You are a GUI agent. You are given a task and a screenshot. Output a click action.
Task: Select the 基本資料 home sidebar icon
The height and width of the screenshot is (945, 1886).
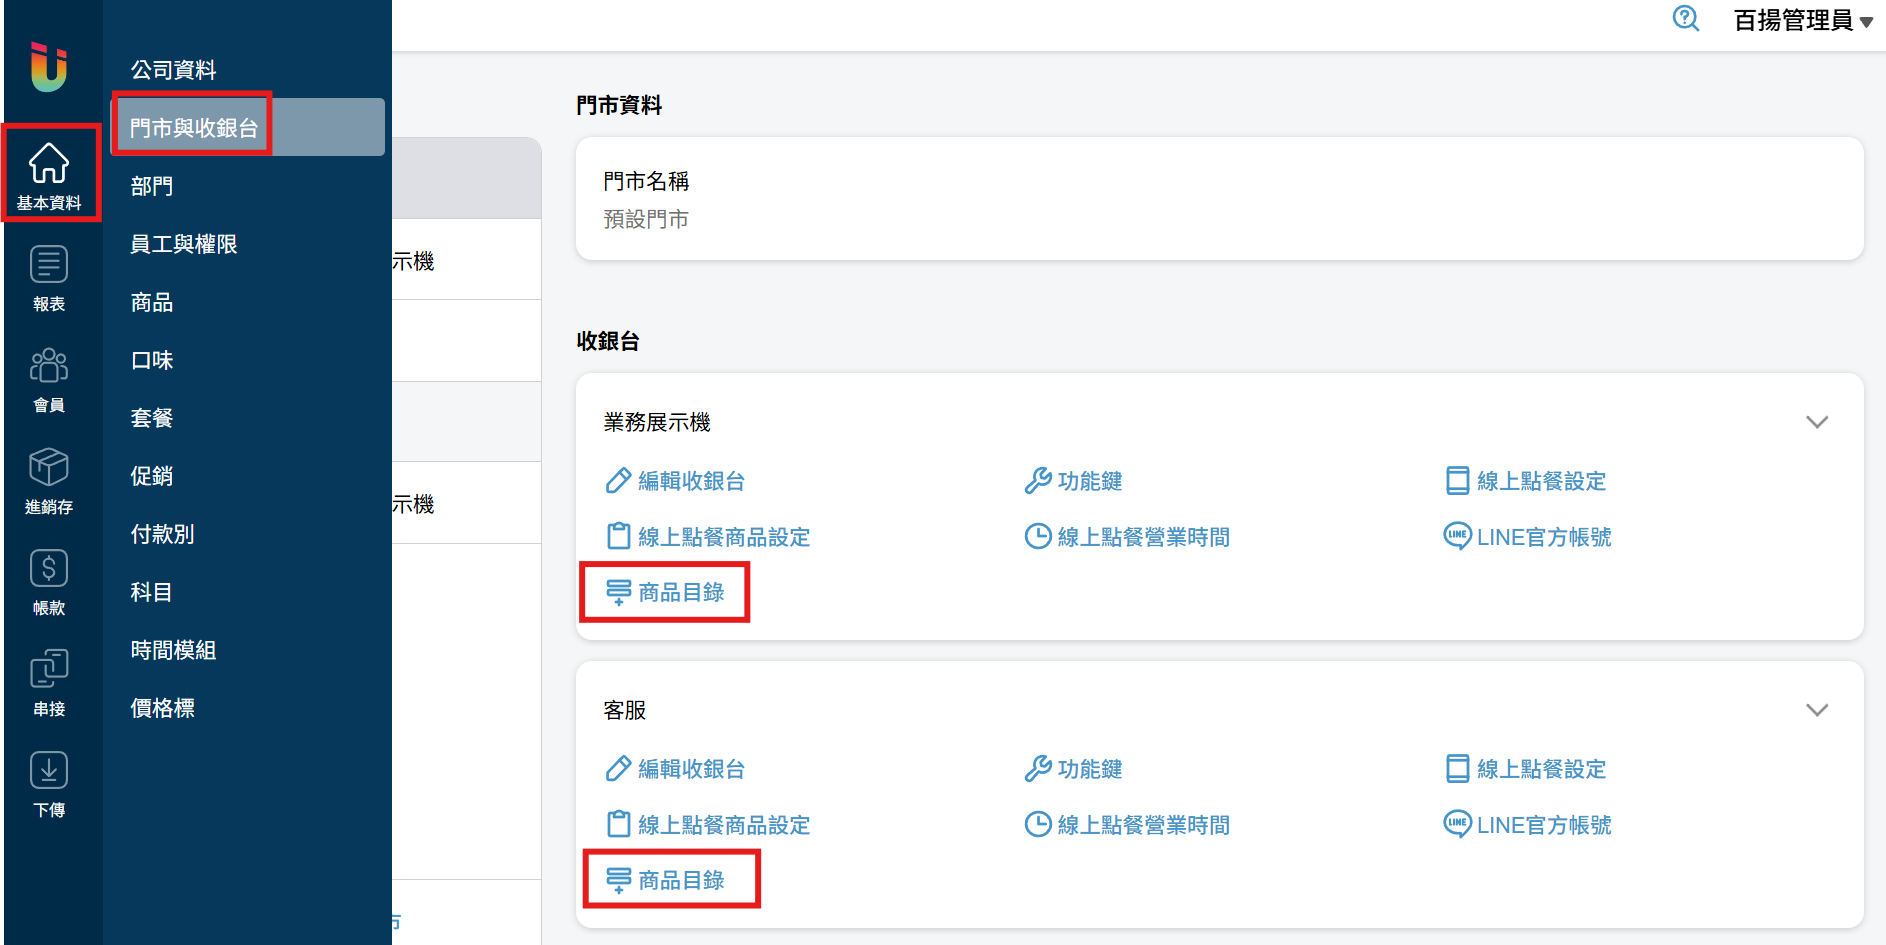point(49,175)
